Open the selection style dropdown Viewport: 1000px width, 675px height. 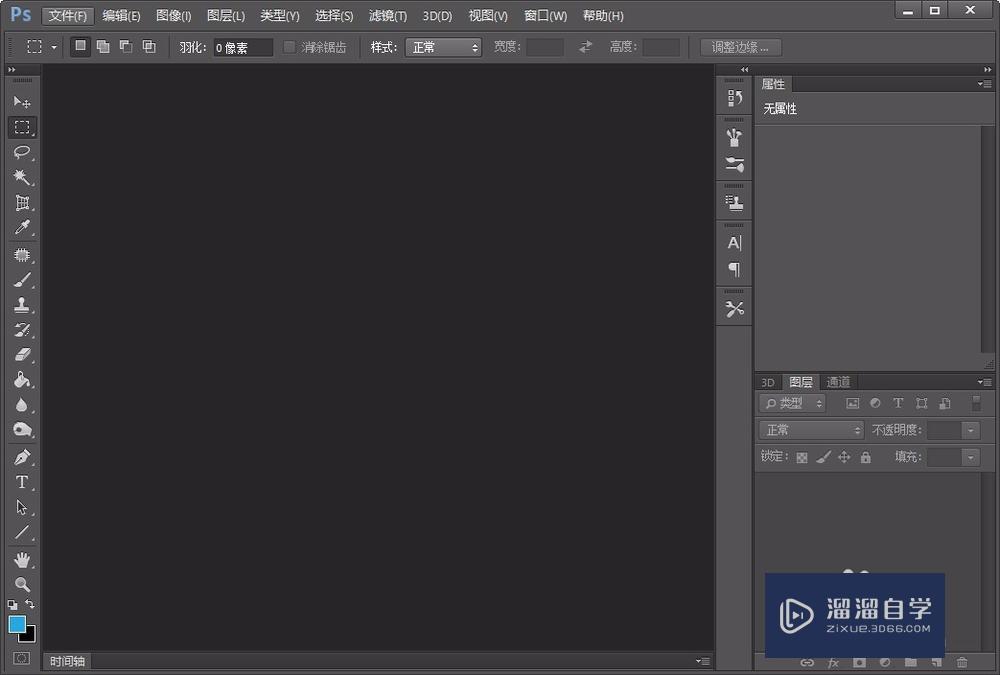click(x=443, y=46)
